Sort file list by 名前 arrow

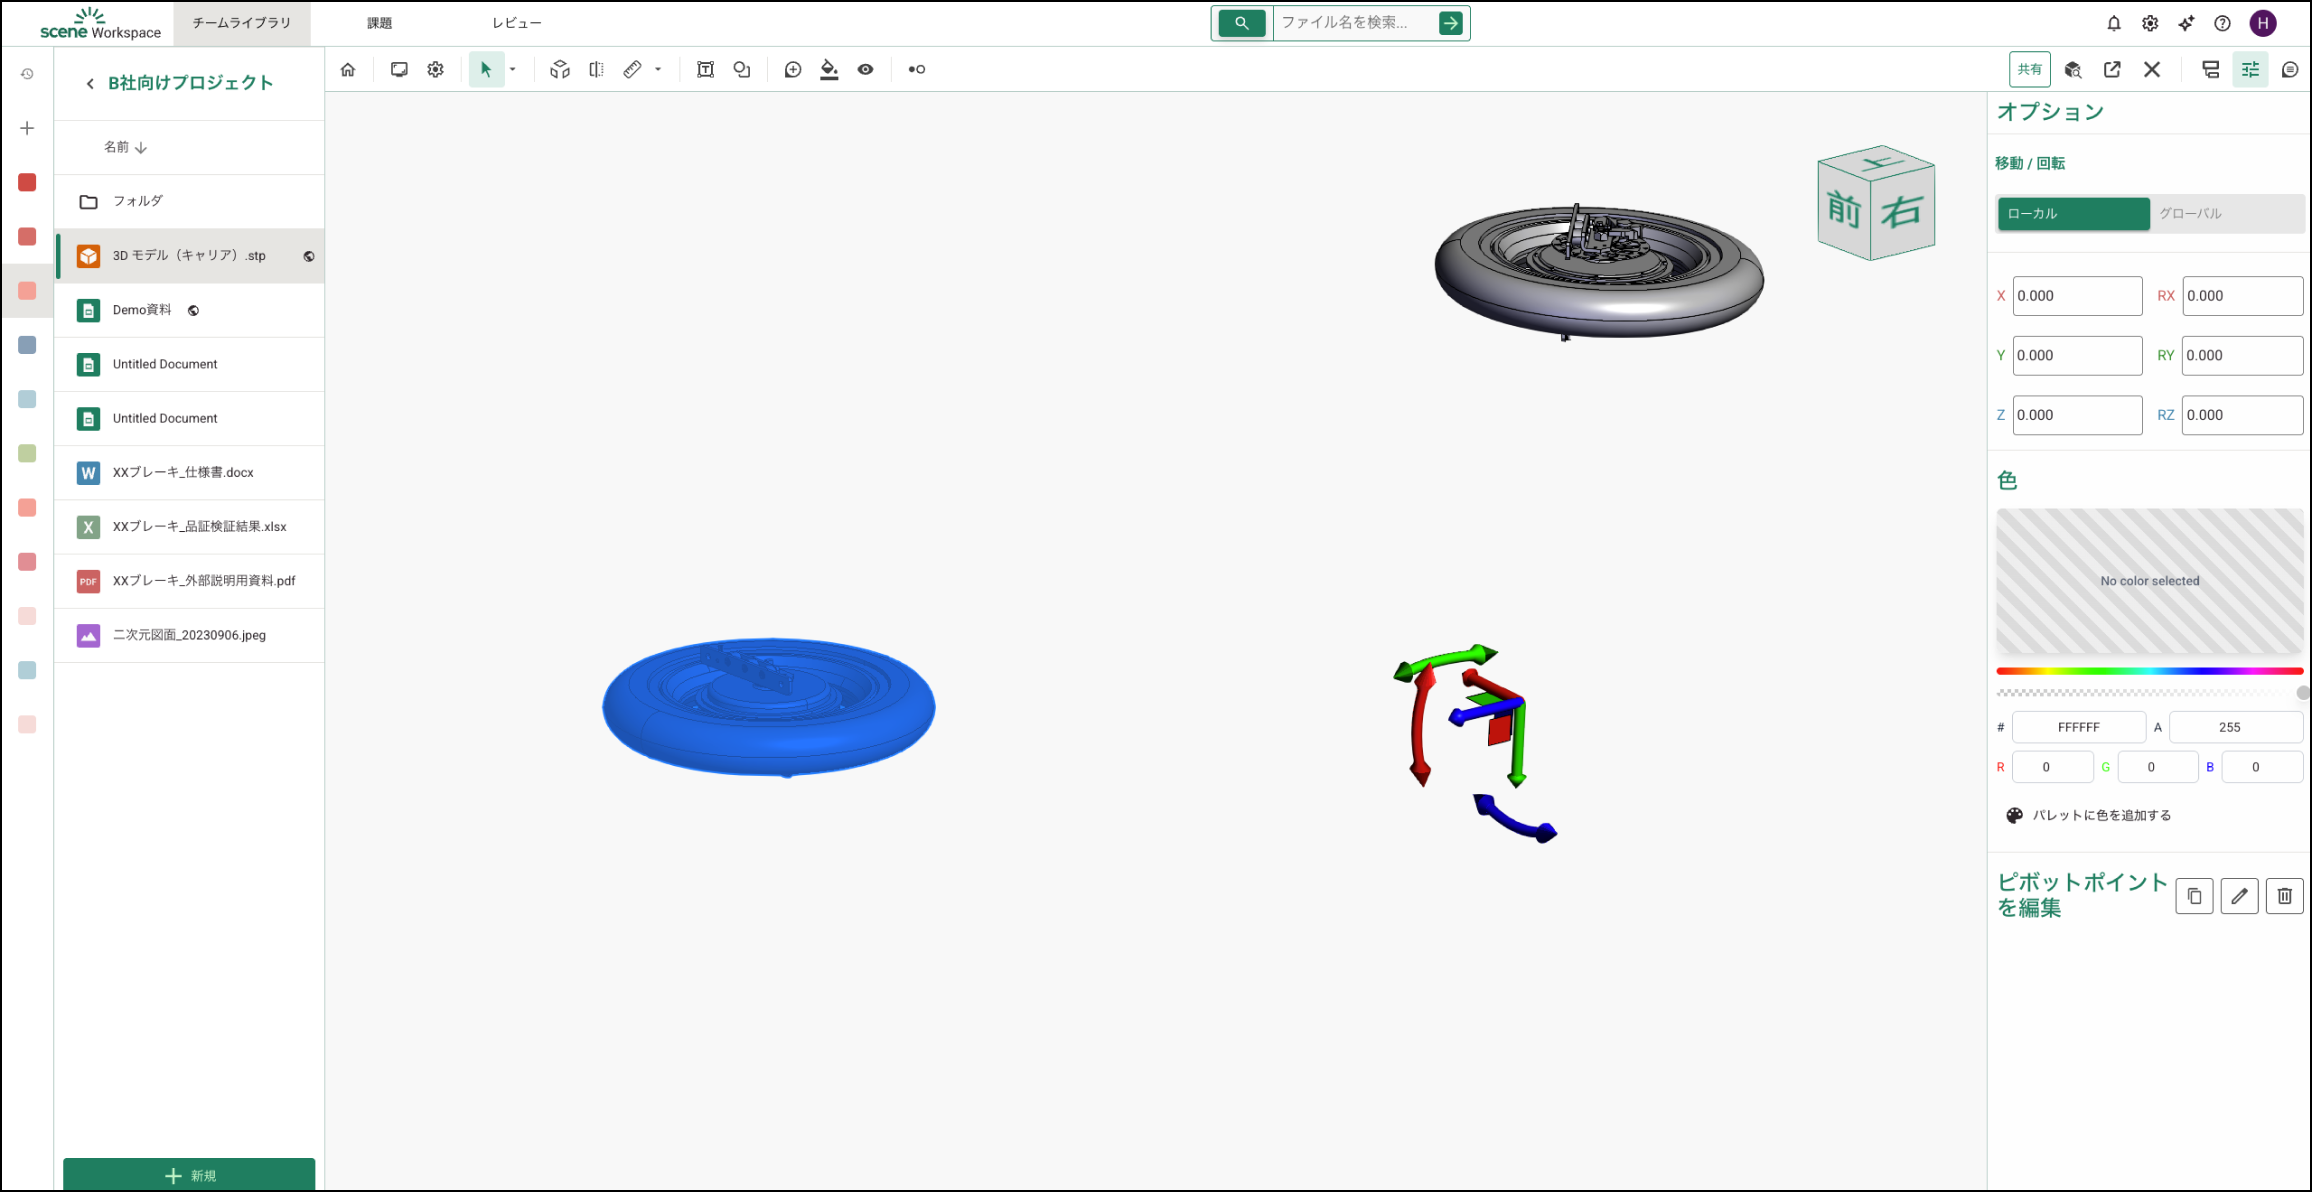click(x=141, y=148)
